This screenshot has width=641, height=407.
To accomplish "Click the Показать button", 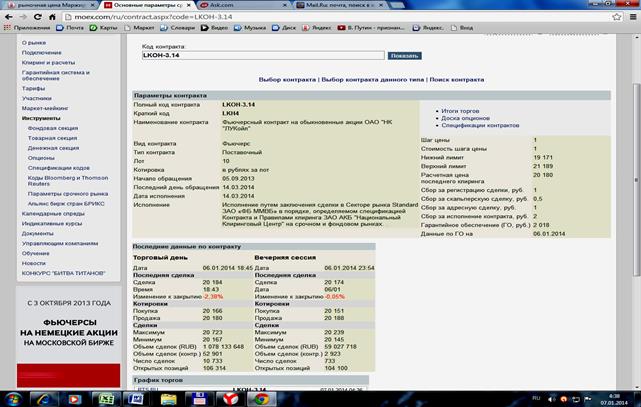I will pos(404,56).
